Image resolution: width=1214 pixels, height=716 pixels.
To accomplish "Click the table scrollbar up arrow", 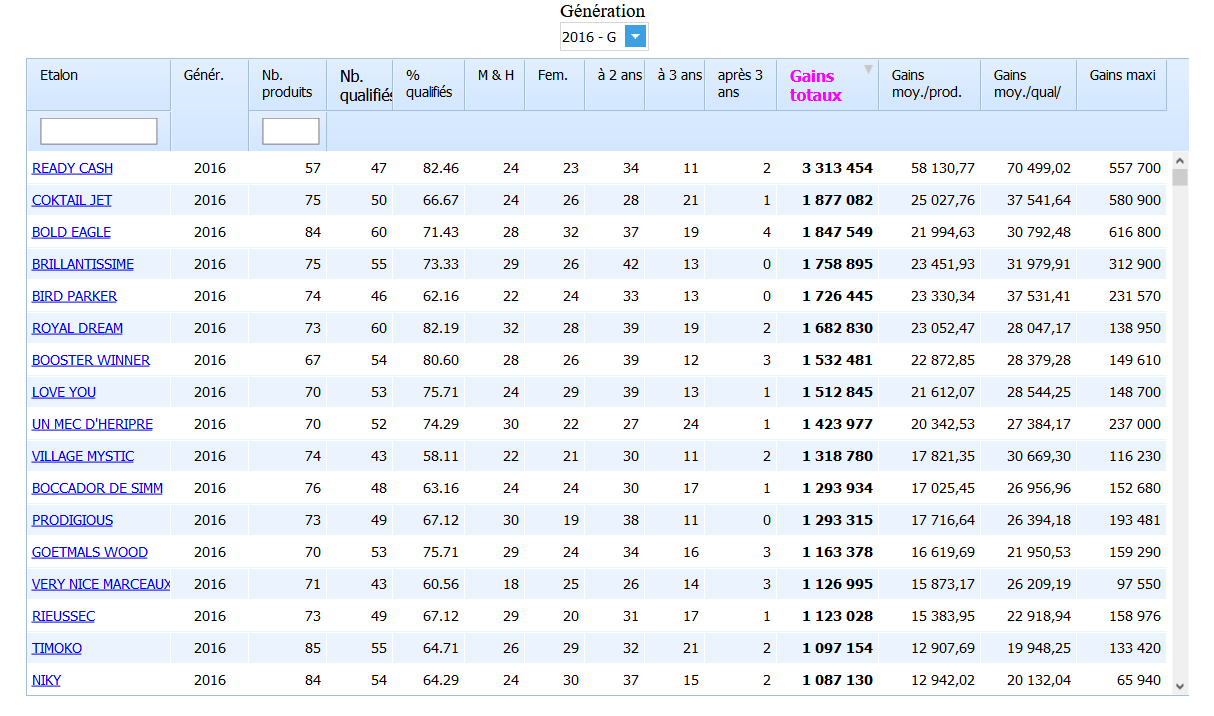I will tap(1180, 160).
